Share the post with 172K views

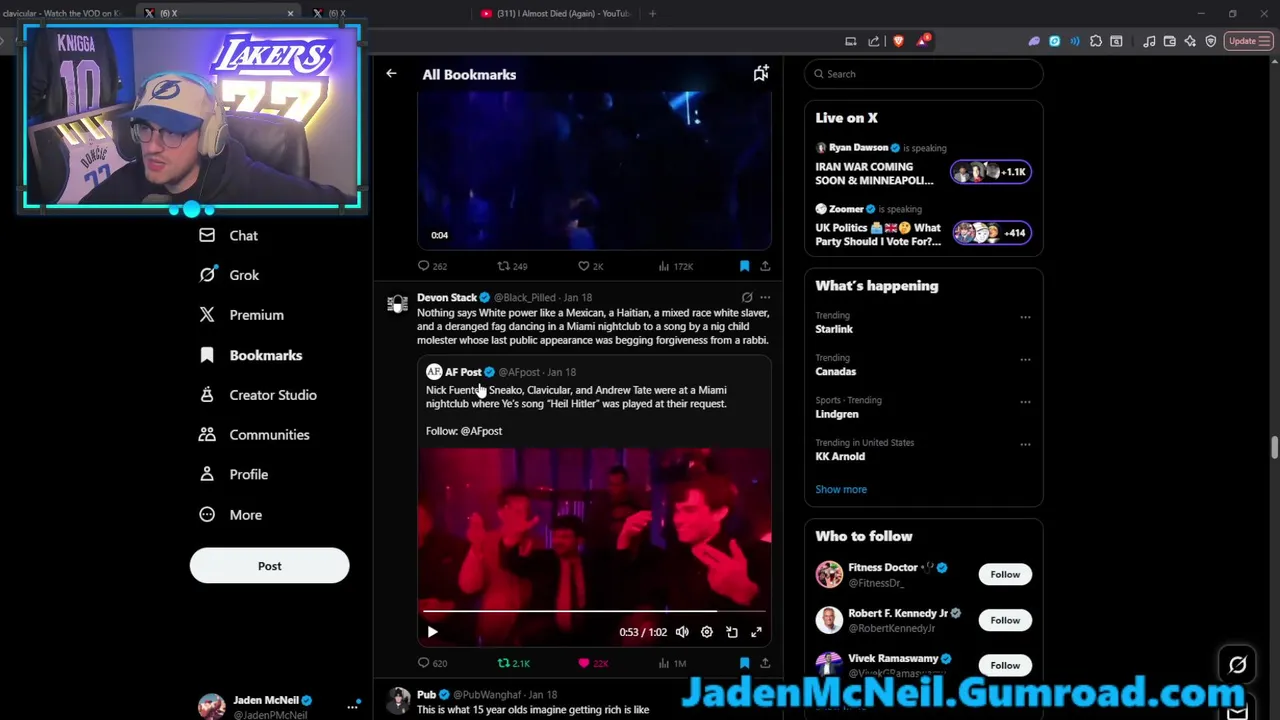click(x=765, y=266)
